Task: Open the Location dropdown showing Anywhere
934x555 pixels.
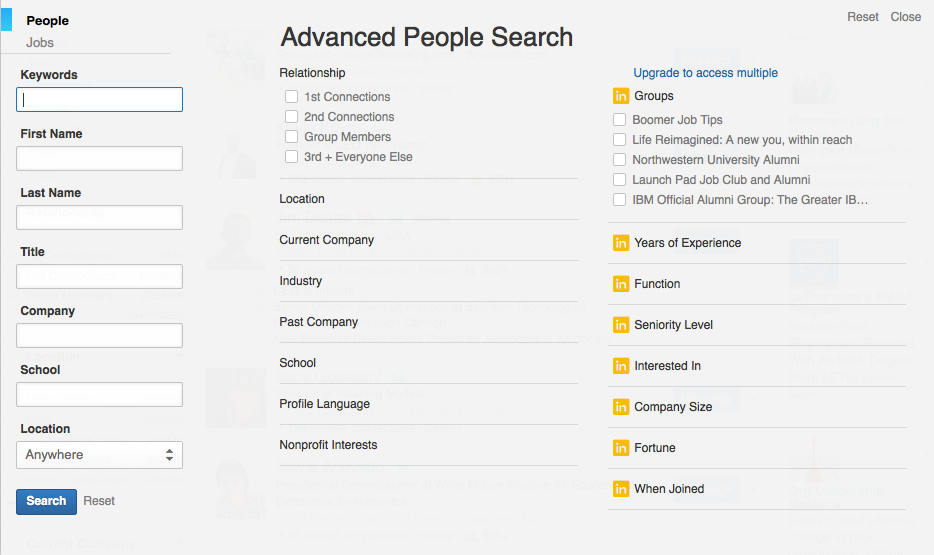Action: (x=99, y=455)
